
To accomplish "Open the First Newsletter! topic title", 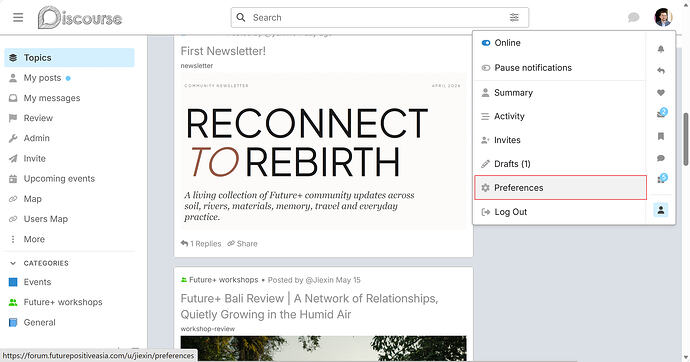I will pos(223,51).
